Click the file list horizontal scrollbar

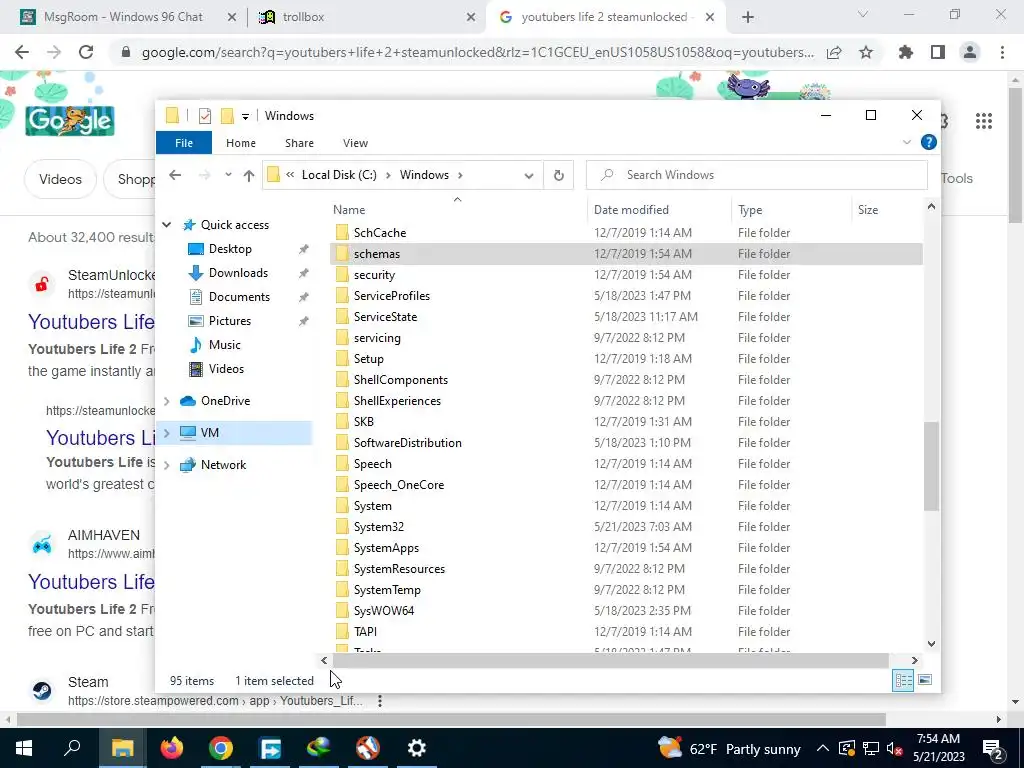click(x=610, y=661)
